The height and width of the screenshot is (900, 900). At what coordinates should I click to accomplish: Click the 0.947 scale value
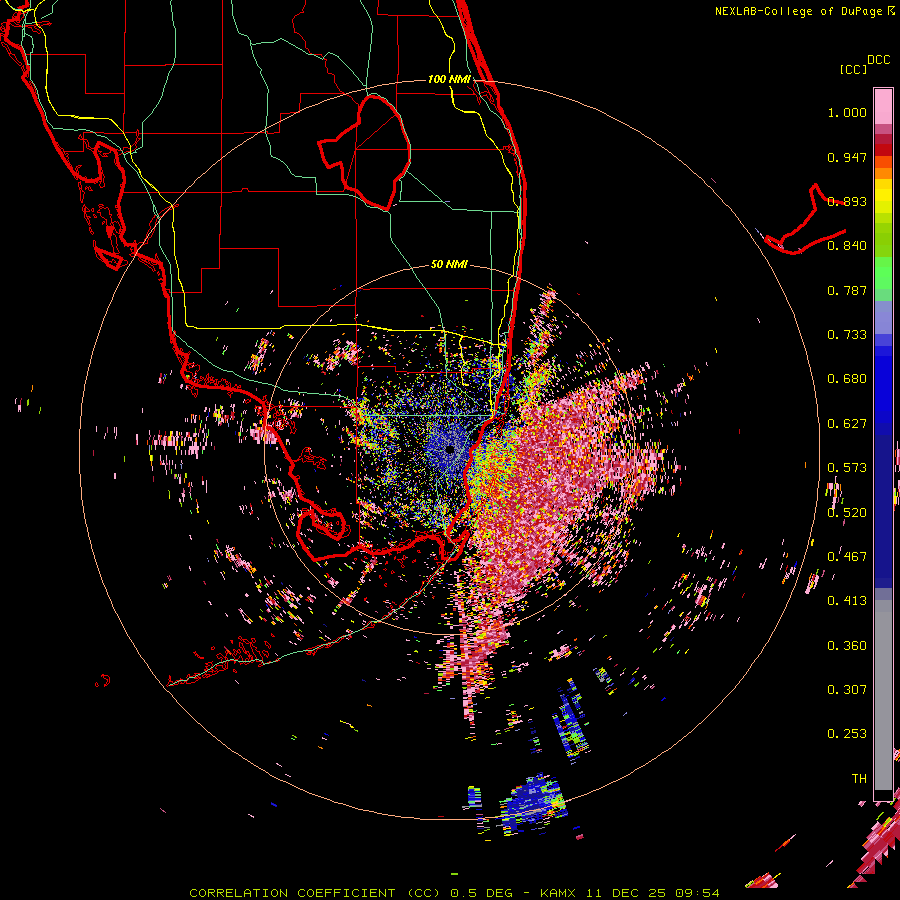[847, 157]
